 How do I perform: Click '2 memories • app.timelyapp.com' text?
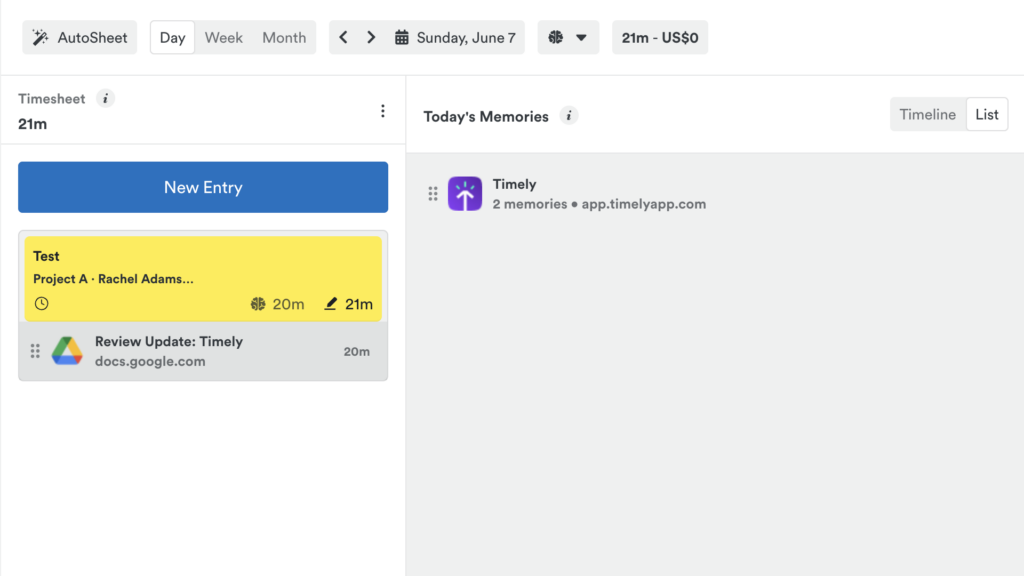(x=599, y=204)
